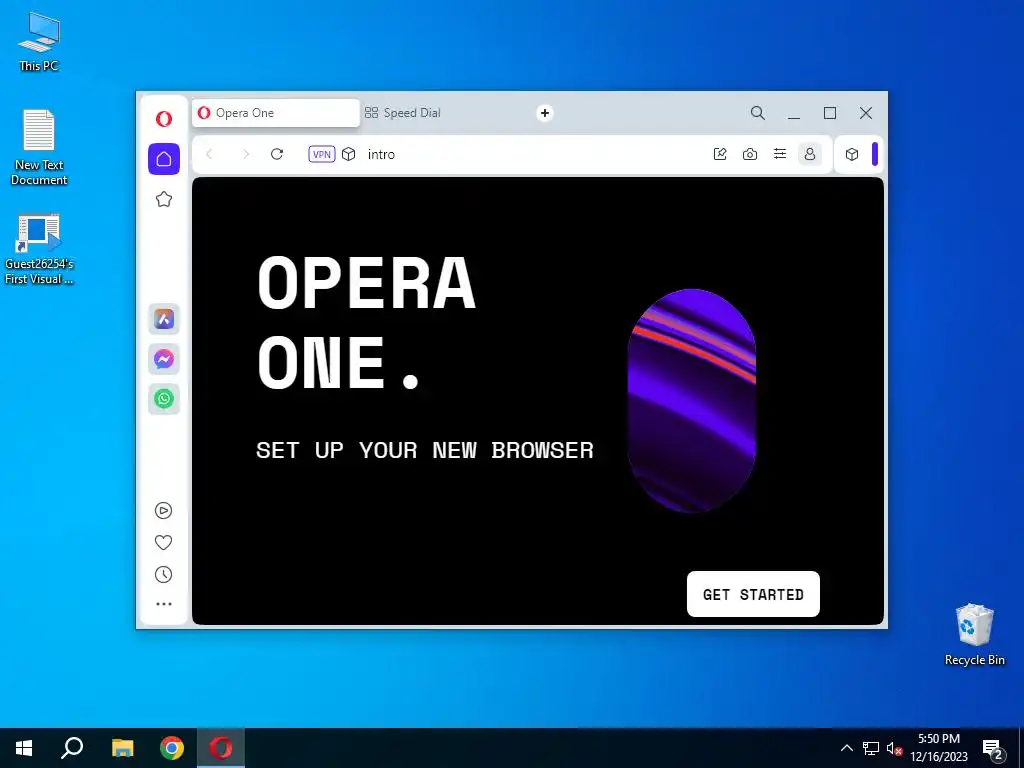Select the Recycle Bin desktop icon
The height and width of the screenshot is (768, 1024).
pos(974,635)
